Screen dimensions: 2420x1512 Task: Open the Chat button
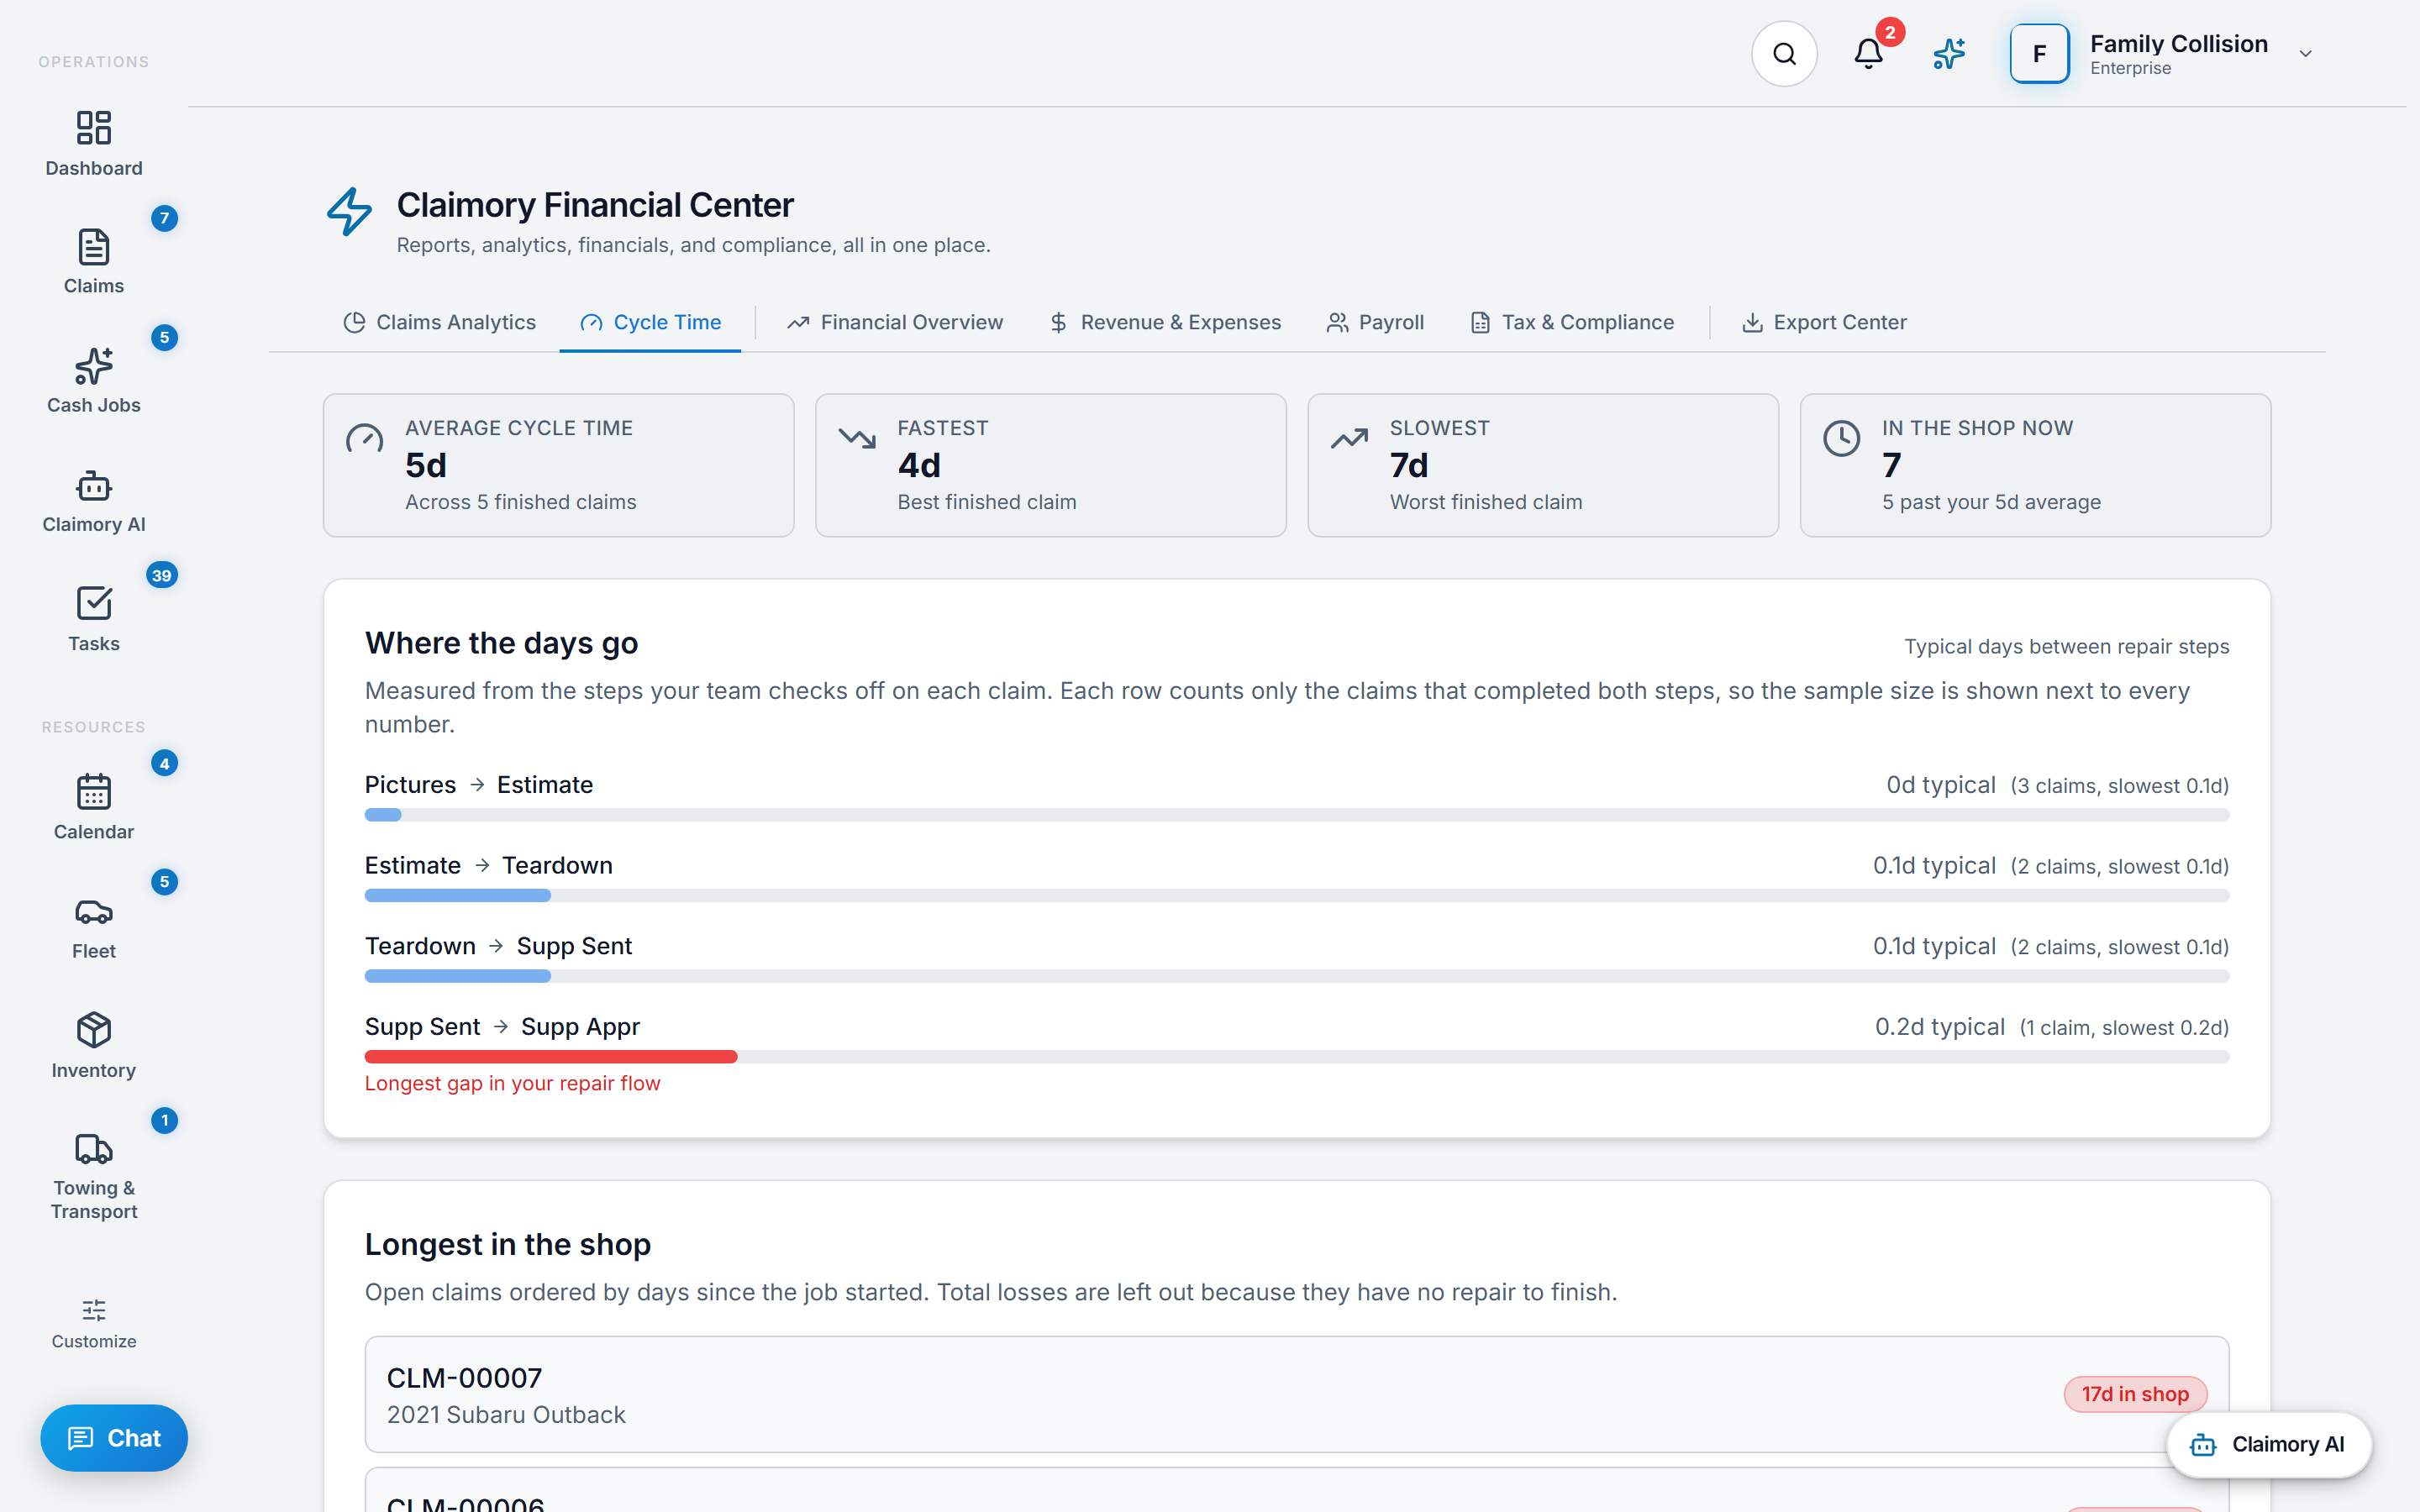[x=114, y=1438]
